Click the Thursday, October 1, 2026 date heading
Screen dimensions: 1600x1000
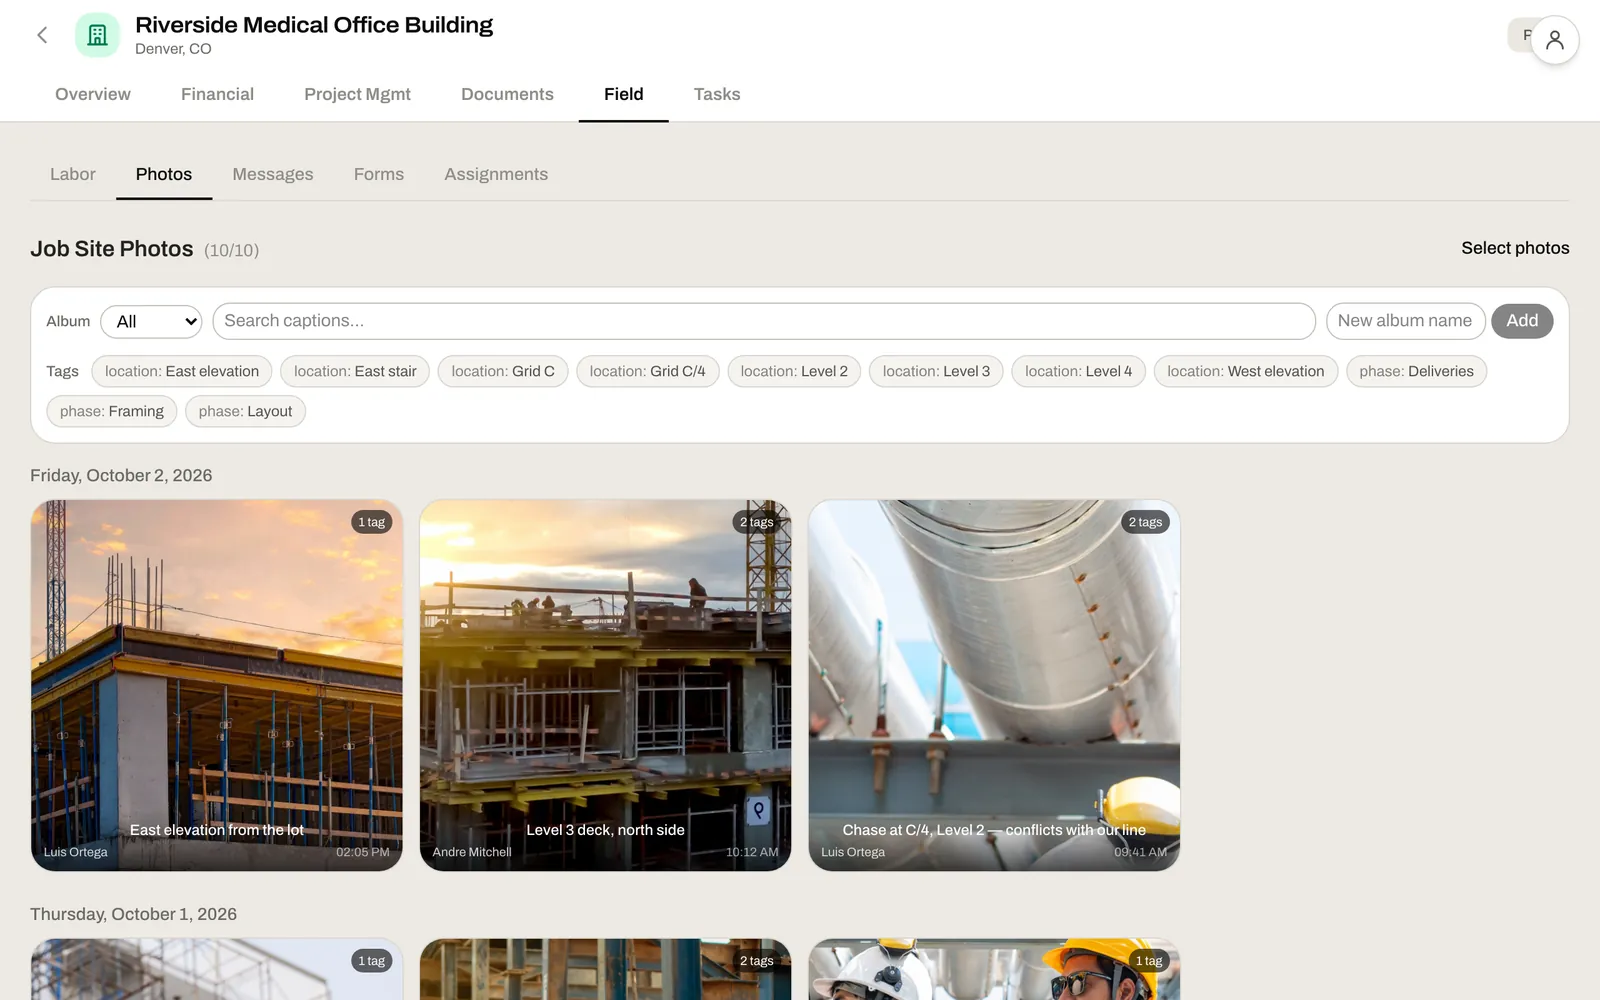(x=133, y=914)
